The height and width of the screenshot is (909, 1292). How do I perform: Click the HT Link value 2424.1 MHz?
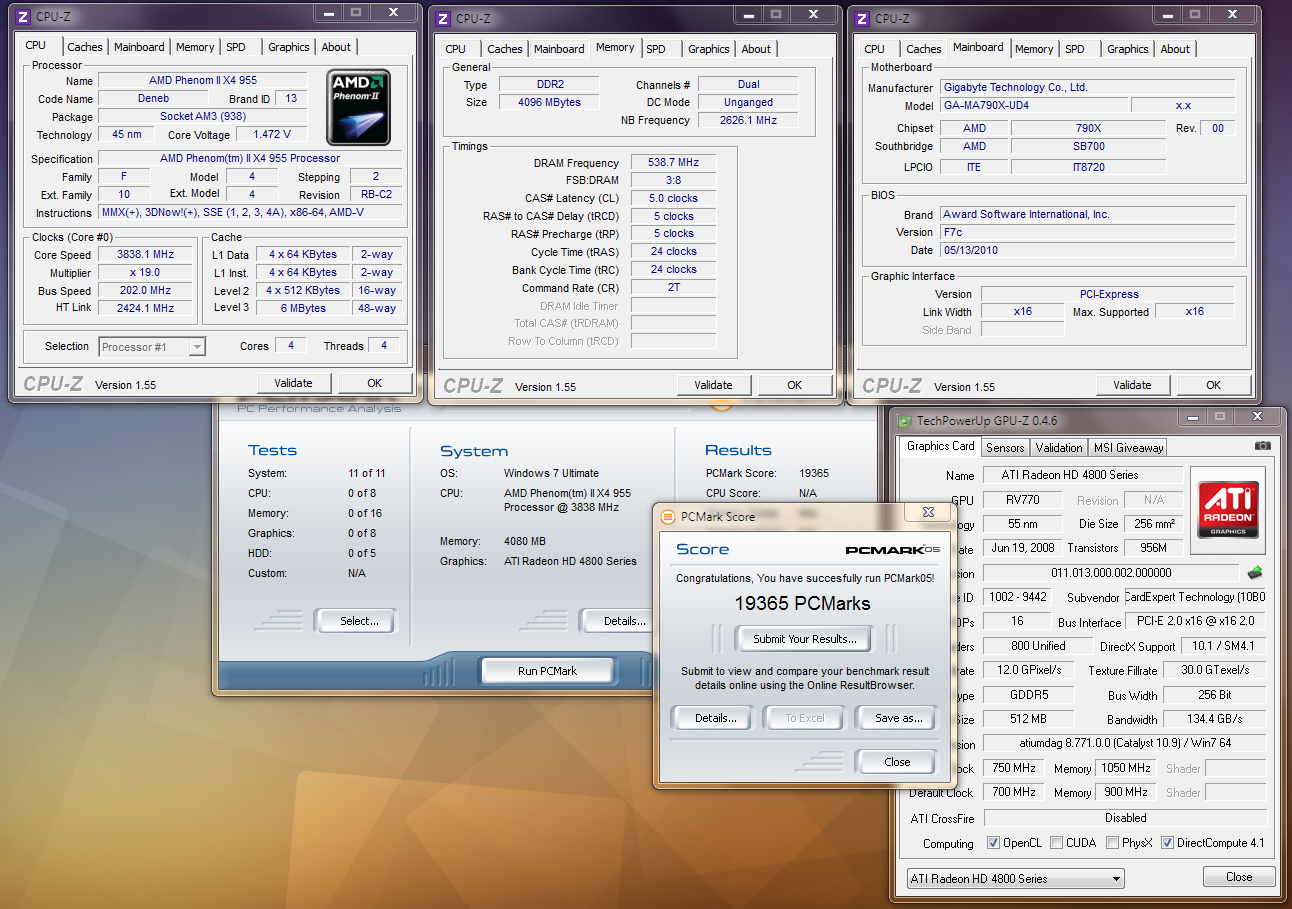[x=144, y=308]
